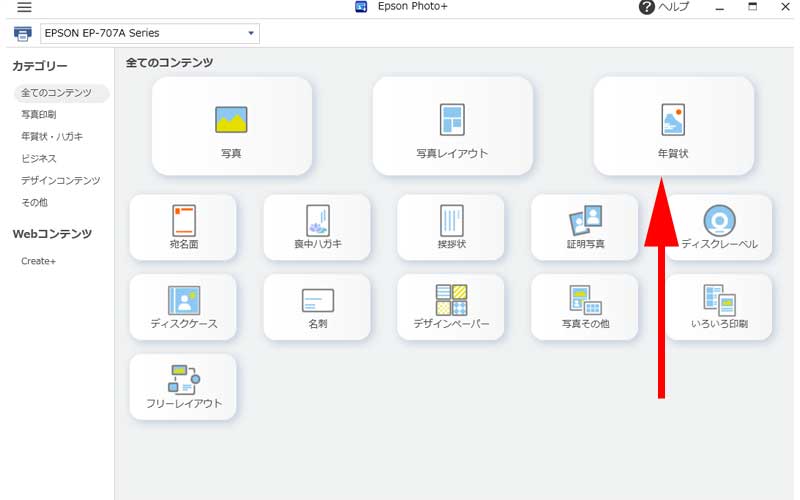800x500 pixels.
Task: Open the 写真 photo tile
Action: (232, 126)
